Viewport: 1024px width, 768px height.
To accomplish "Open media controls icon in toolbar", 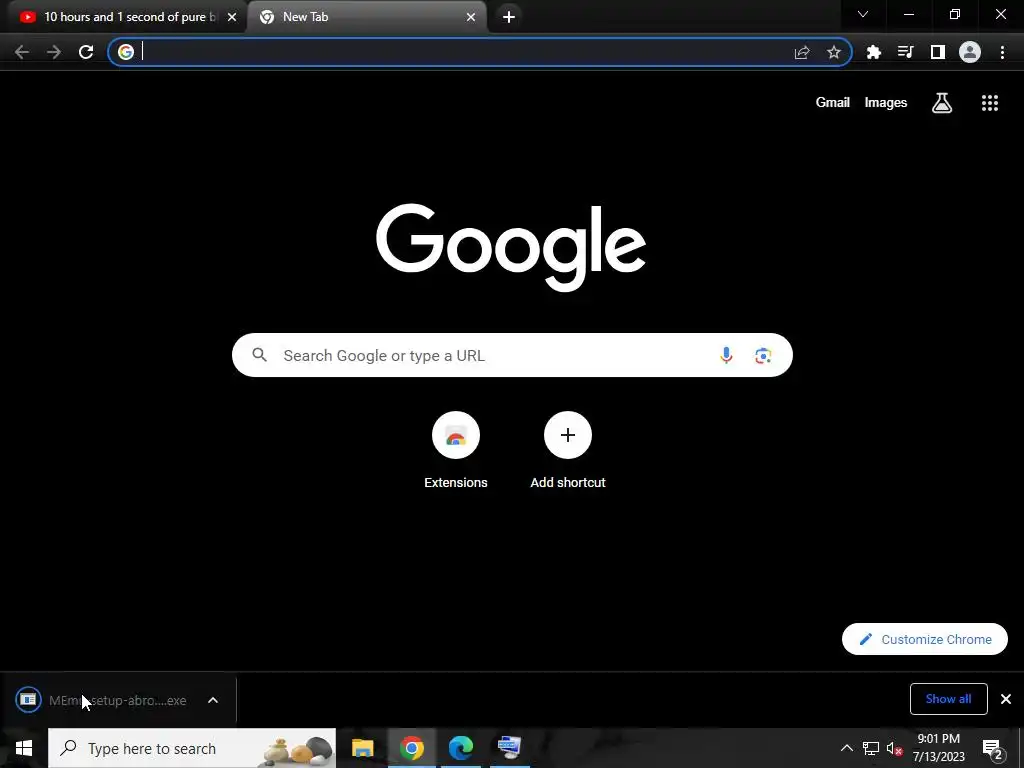I will point(905,52).
